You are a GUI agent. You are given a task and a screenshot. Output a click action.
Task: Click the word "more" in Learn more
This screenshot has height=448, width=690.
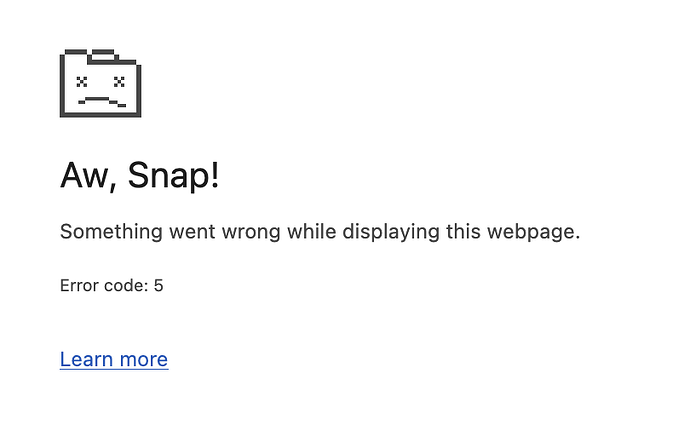[x=144, y=360]
